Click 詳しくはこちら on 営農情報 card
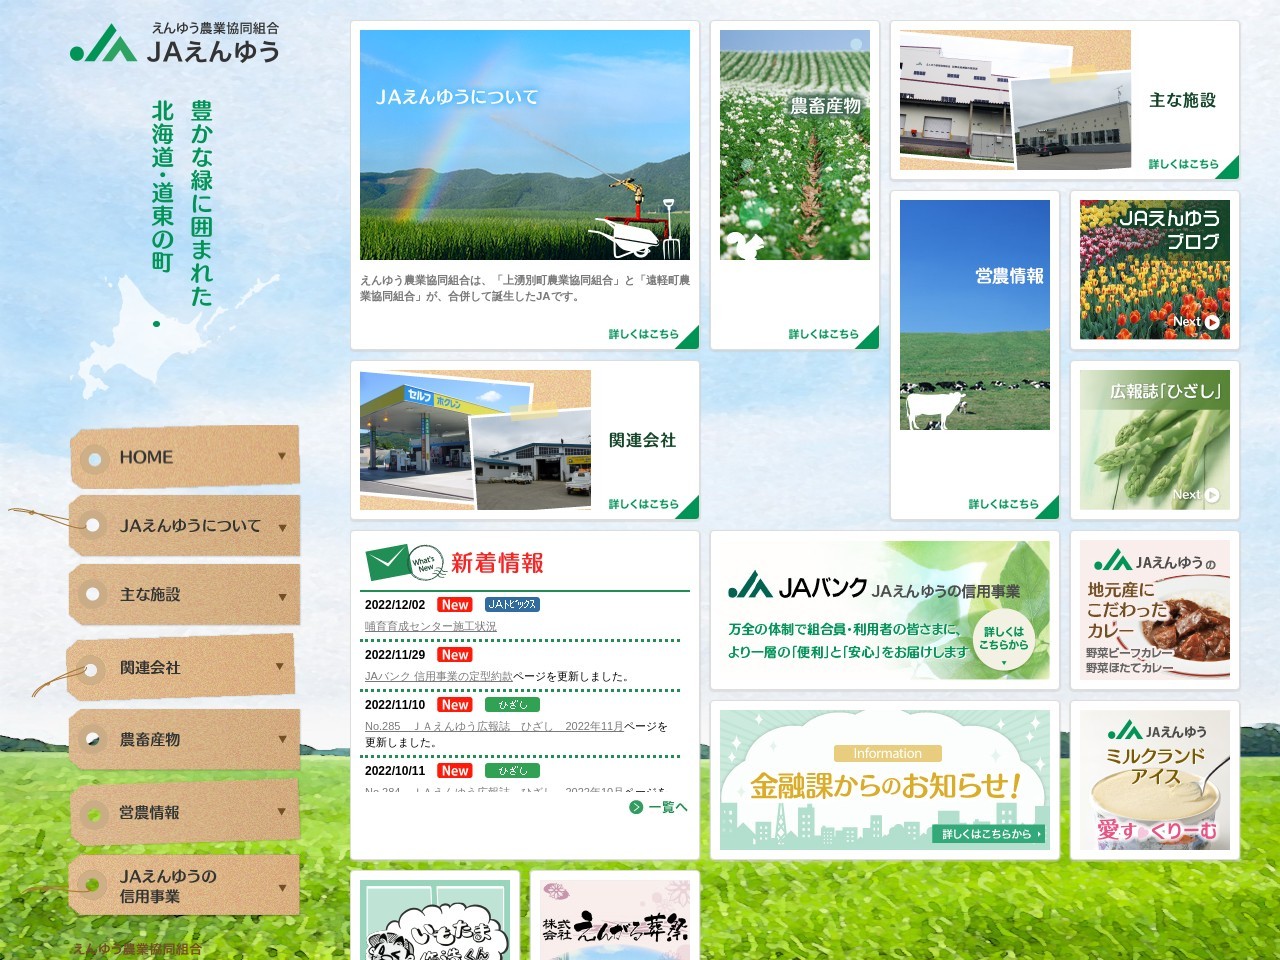This screenshot has width=1280, height=960. point(1003,504)
